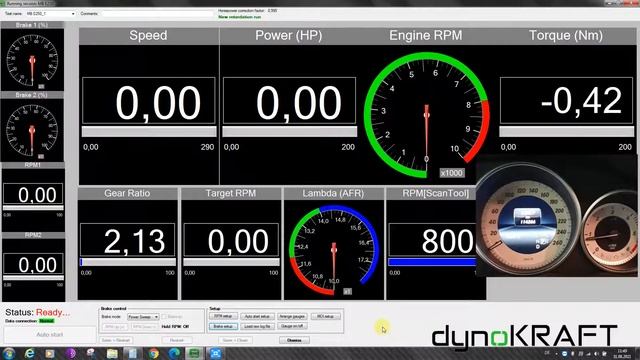640x360 pixels.
Task: Click the rightmost Setup row button
Action: point(325,316)
